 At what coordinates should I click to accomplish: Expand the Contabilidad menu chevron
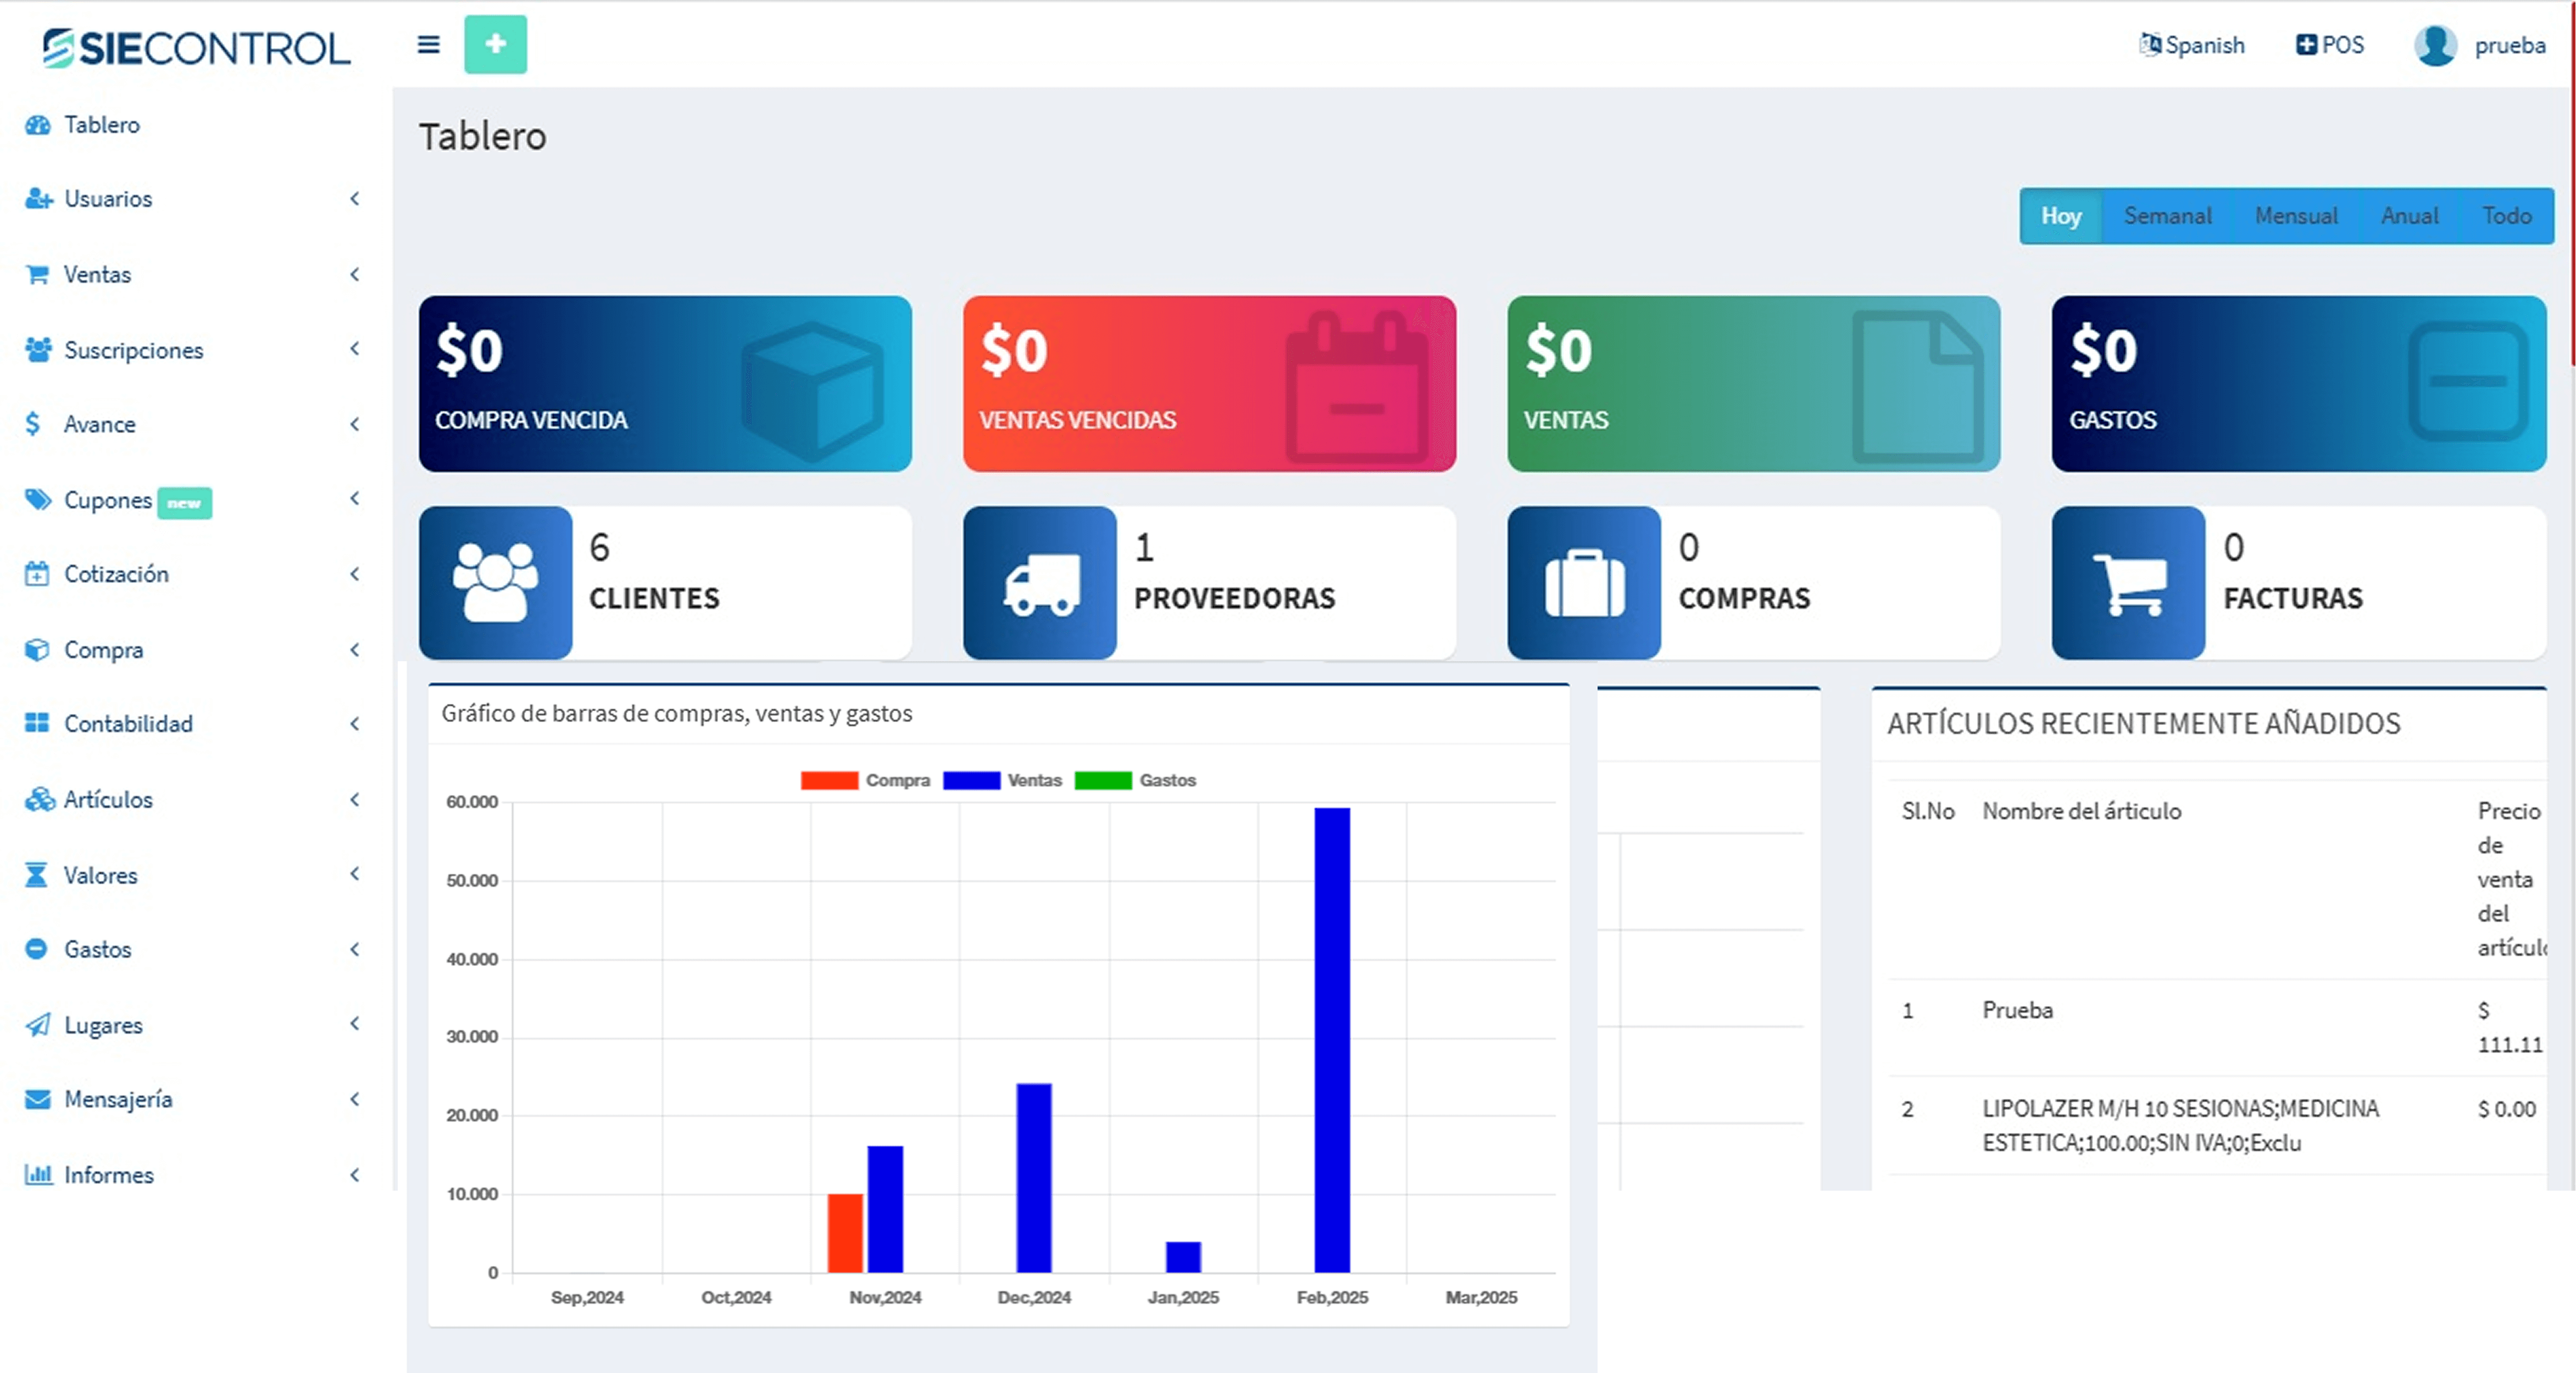click(x=355, y=724)
